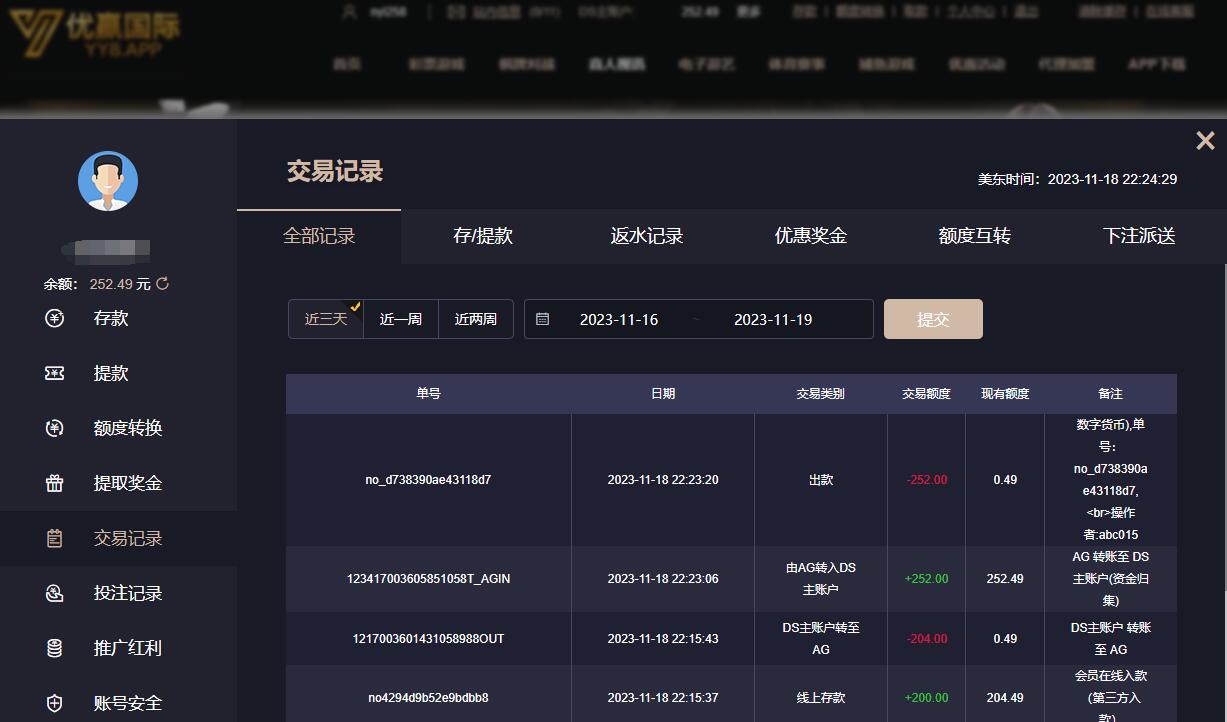
Task: Click the date 2023-11-18 22:23:06
Action: pyautogui.click(x=663, y=579)
